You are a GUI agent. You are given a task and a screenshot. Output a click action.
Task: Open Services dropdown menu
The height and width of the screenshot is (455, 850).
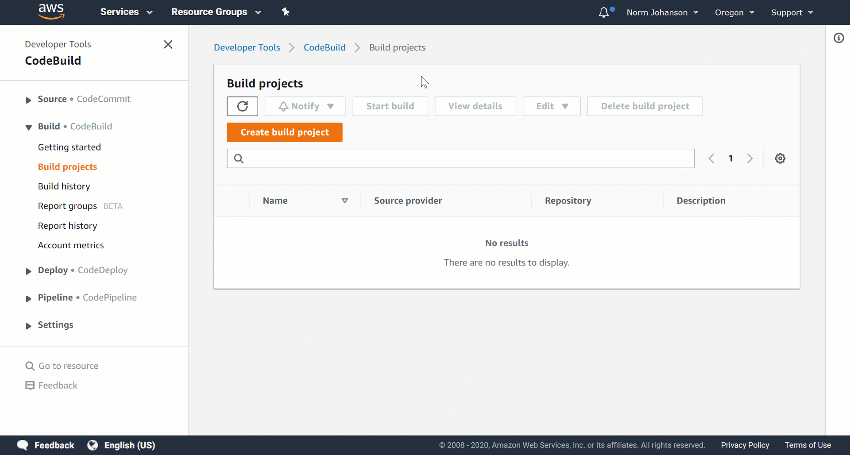(x=126, y=12)
